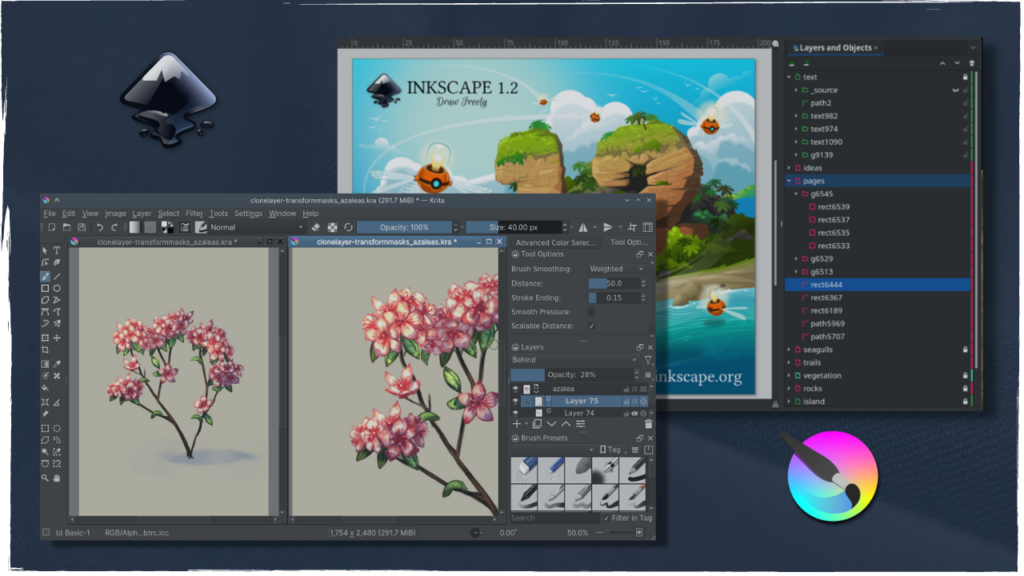This screenshot has height=576, width=1024.
Task: Open layer properties icon in Krita Layers
Action: [x=581, y=424]
